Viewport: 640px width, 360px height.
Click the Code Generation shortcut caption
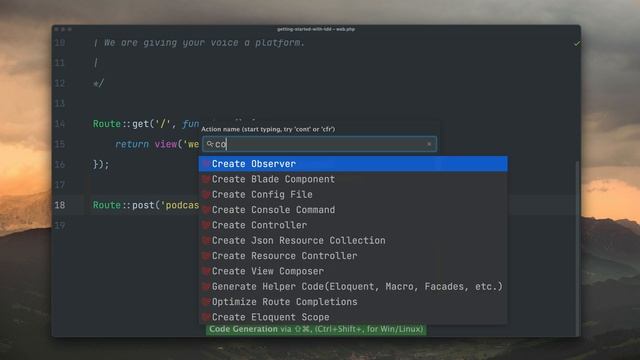point(316,329)
